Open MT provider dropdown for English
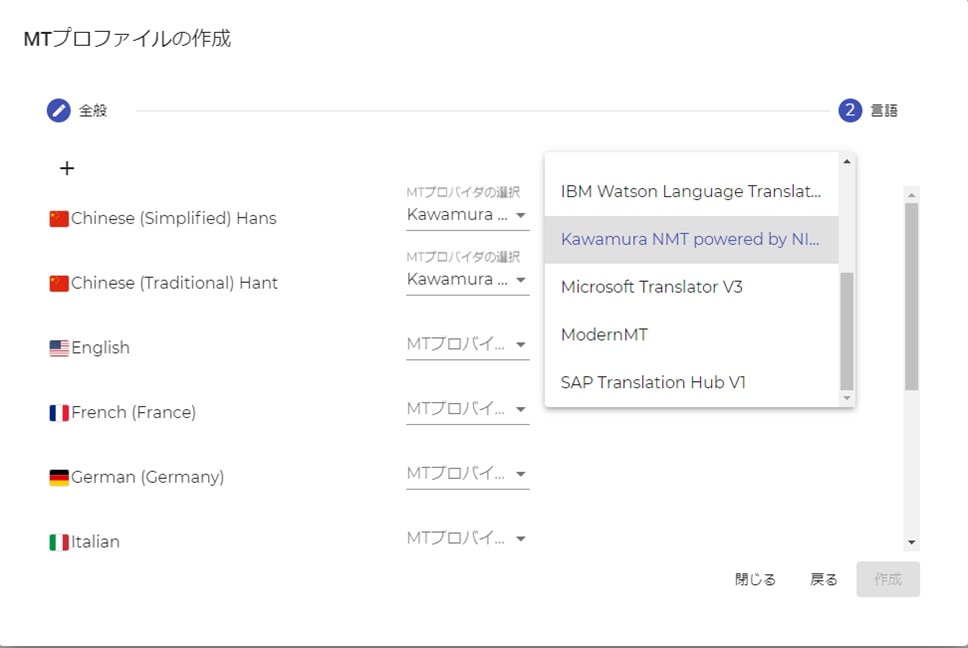 [x=467, y=345]
